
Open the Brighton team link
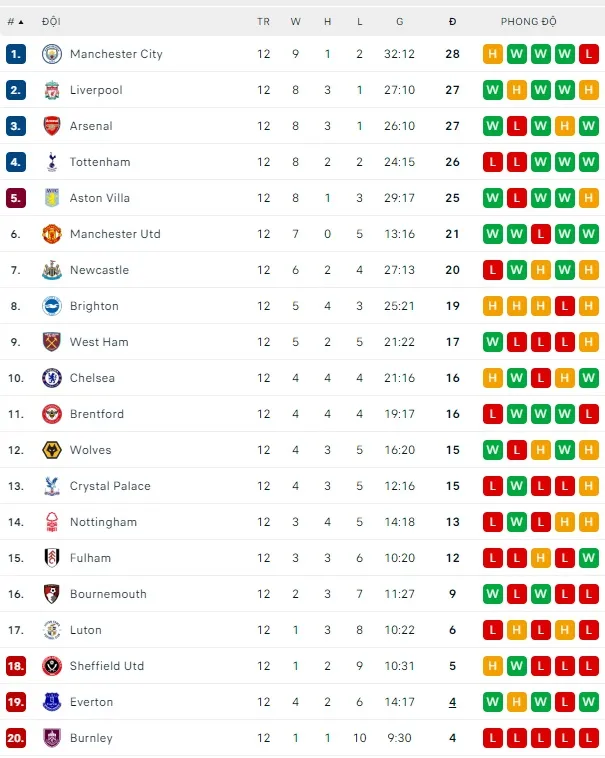click(94, 306)
